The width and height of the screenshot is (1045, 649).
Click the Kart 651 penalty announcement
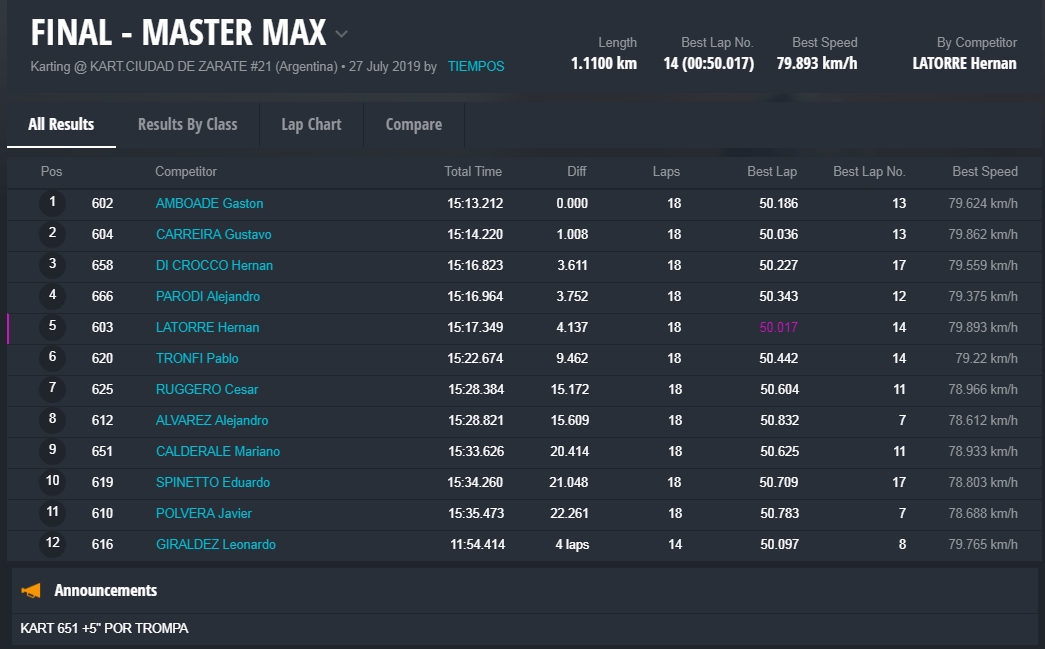[x=104, y=628]
